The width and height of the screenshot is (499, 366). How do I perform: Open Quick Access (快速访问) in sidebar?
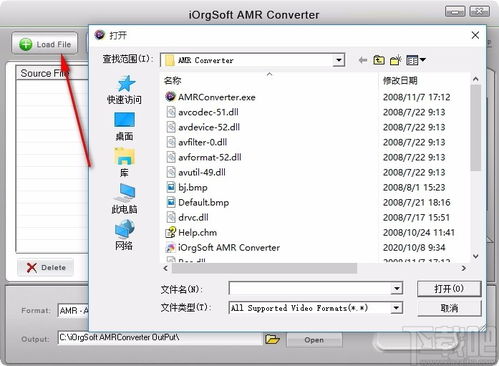[124, 89]
